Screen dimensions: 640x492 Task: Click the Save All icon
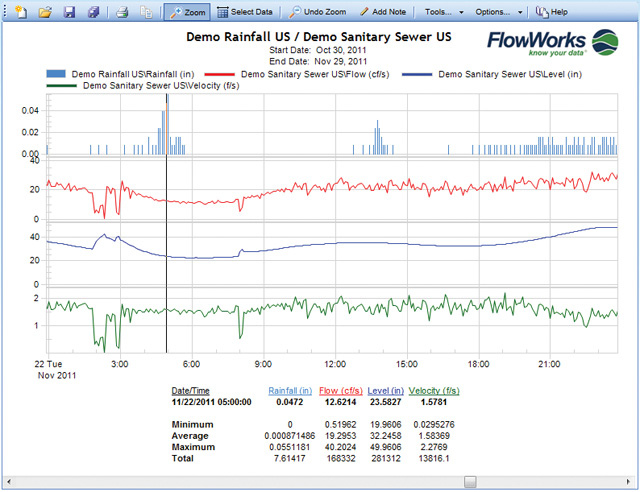93,13
